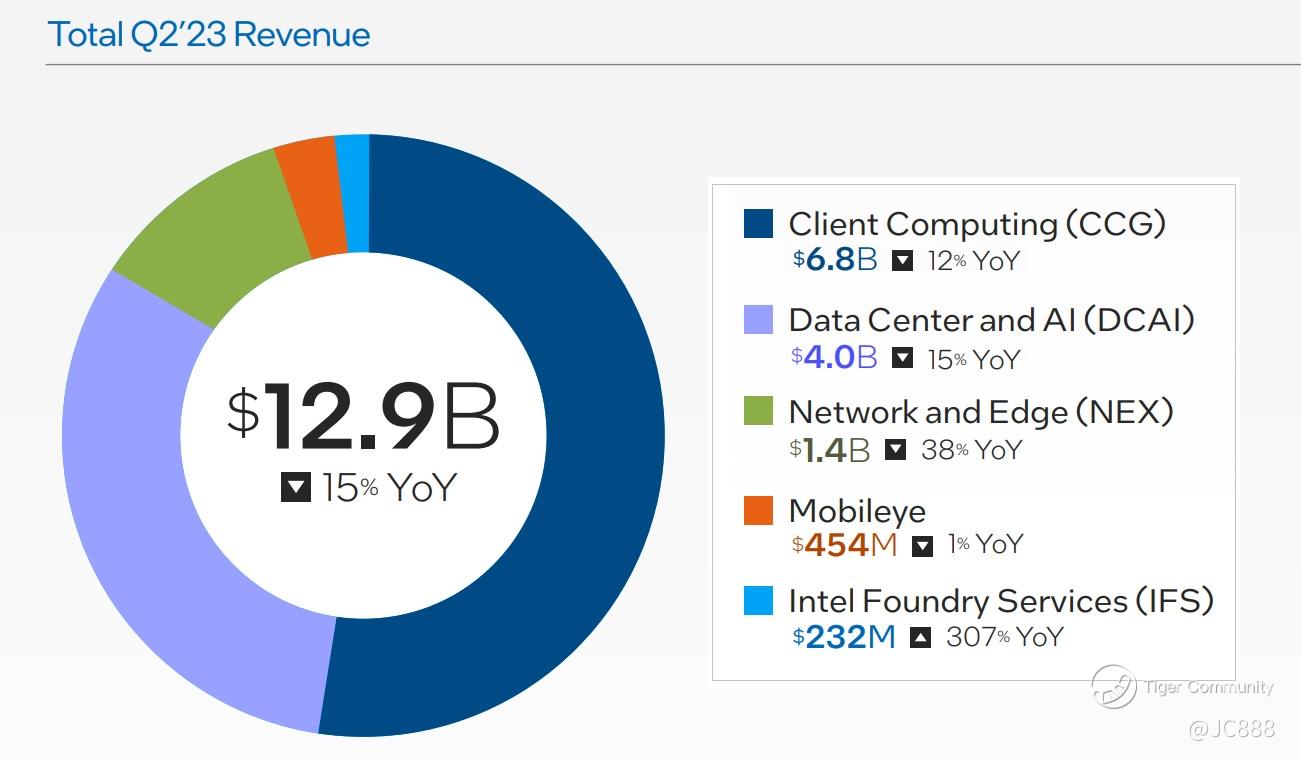Click the up arrow beside 307% YoY
1301x759 pixels.
[x=920, y=637]
